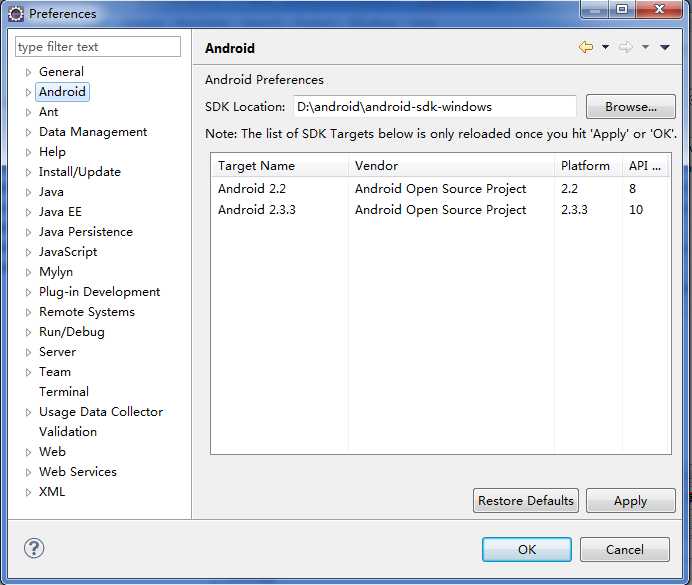Click the Cancel button
692x585 pixels.
[x=624, y=550]
